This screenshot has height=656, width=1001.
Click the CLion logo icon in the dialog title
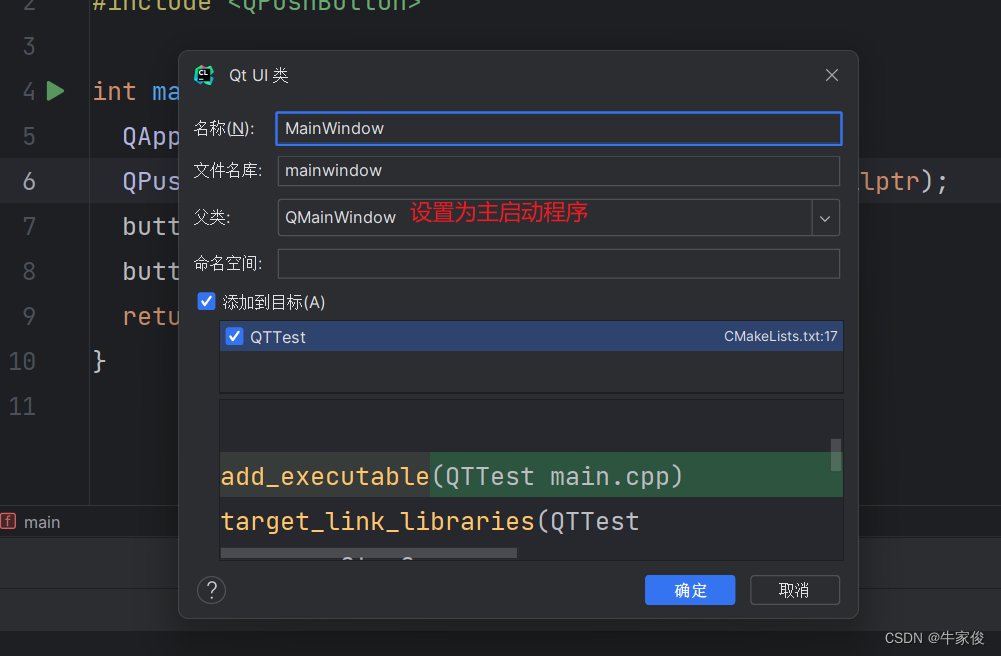click(x=204, y=74)
